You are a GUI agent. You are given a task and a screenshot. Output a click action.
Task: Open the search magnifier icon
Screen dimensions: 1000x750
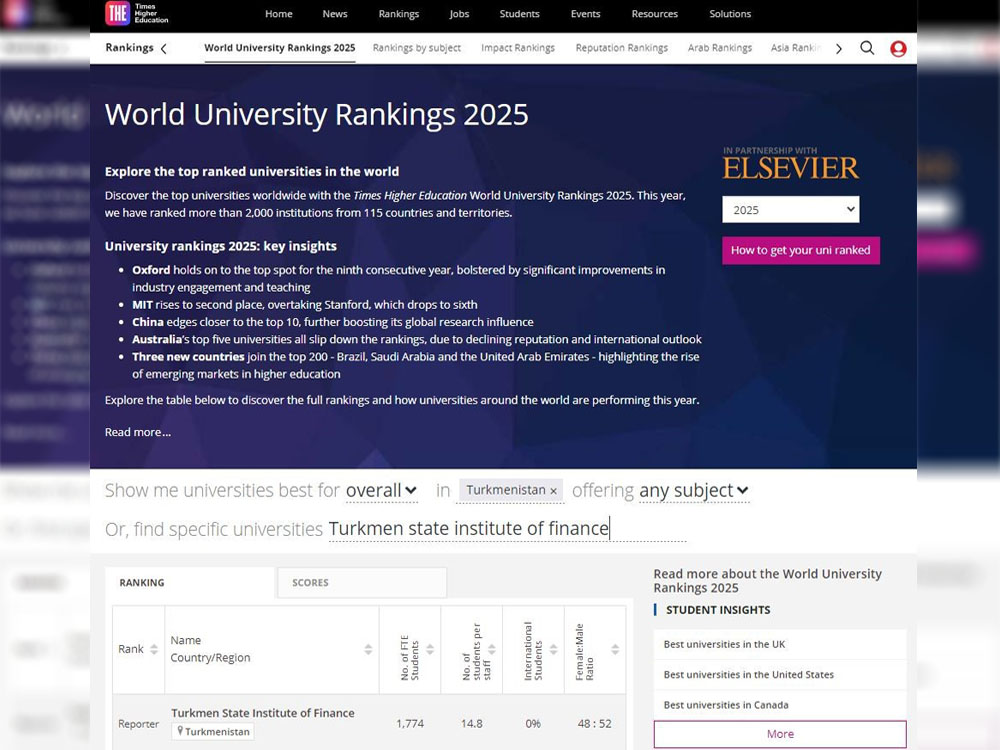click(x=867, y=48)
